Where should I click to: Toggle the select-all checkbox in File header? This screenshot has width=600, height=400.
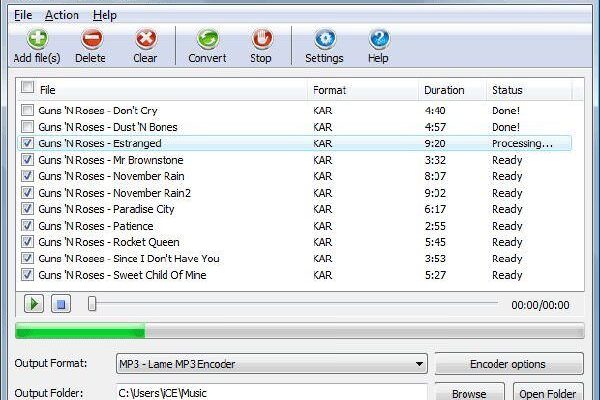pos(27,89)
